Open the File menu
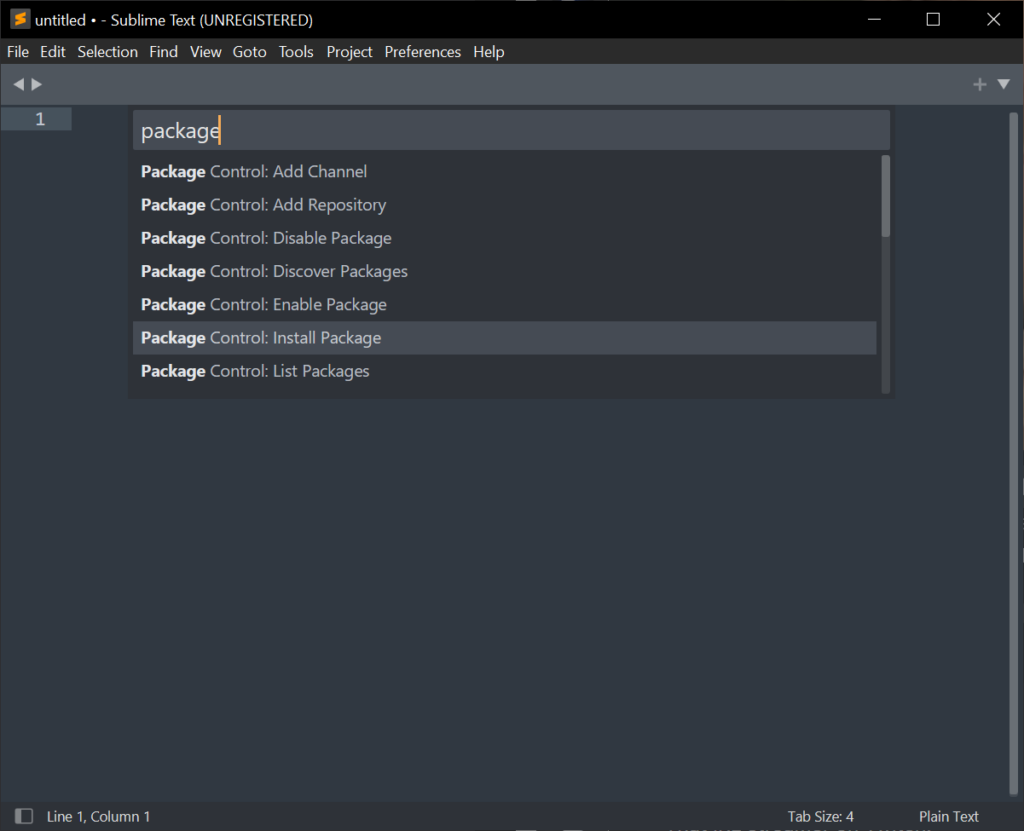This screenshot has height=831, width=1024. pyautogui.click(x=18, y=52)
